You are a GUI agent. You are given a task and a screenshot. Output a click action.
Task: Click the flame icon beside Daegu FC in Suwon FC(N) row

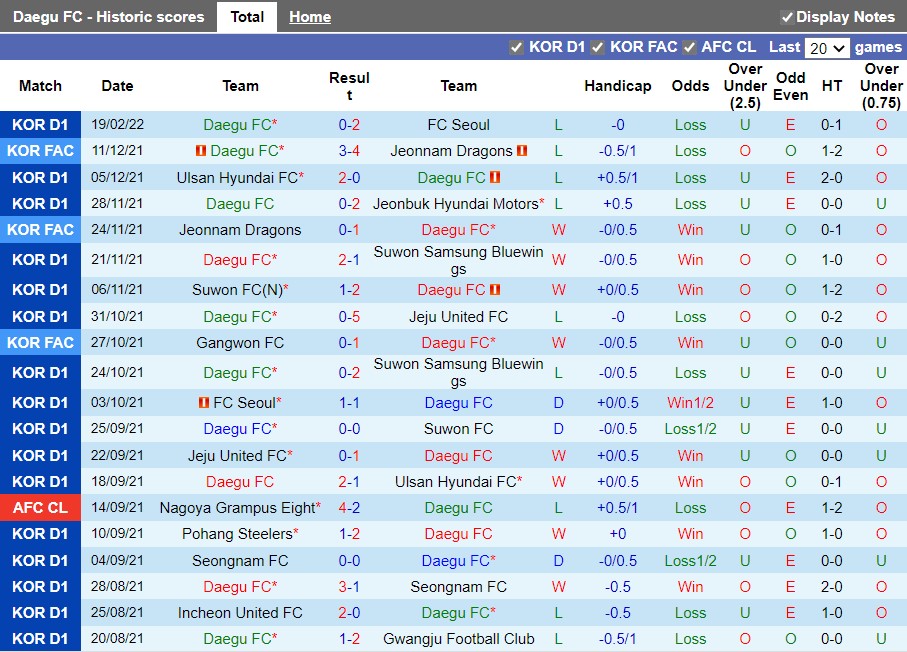click(x=497, y=290)
